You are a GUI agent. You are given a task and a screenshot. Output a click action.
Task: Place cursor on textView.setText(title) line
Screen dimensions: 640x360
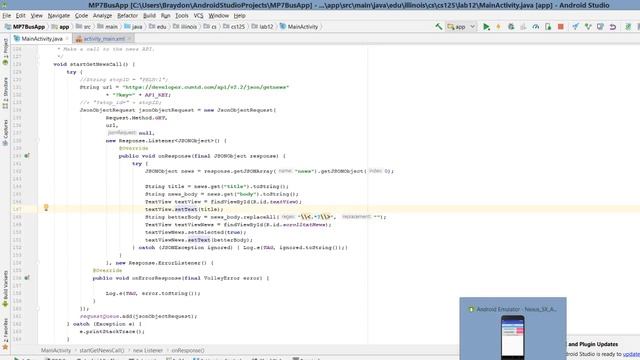[184, 209]
